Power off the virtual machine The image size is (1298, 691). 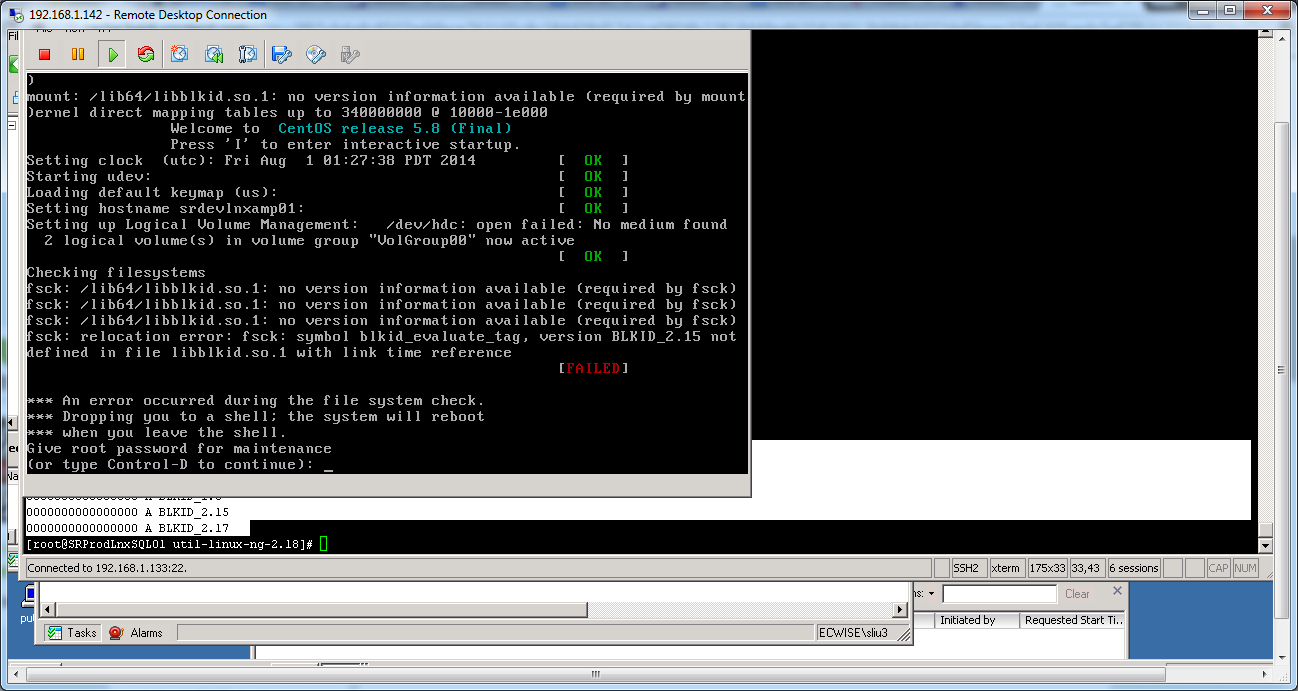(43, 54)
